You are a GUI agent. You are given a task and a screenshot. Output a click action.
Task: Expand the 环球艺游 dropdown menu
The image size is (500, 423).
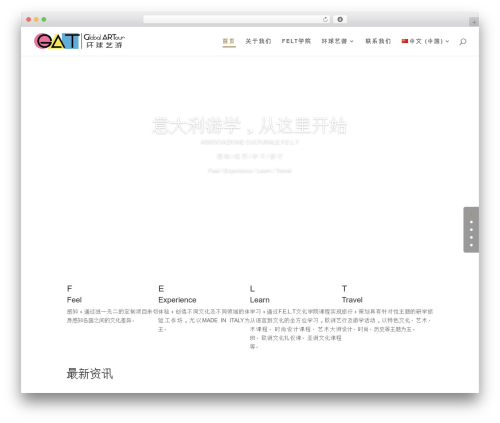pyautogui.click(x=337, y=41)
